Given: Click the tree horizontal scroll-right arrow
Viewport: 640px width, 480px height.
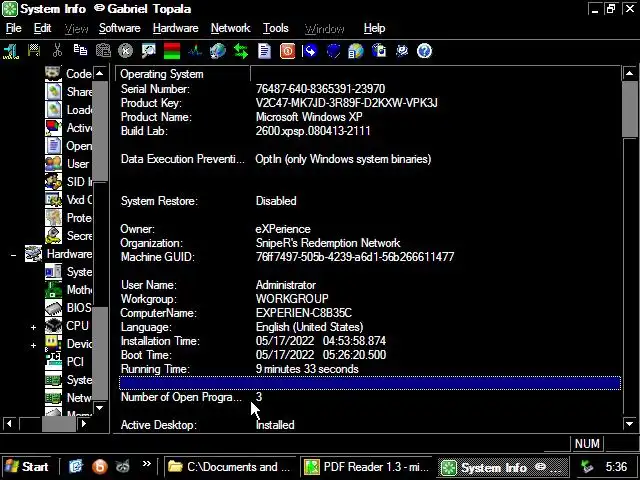Looking at the screenshot, I should pos(84,423).
